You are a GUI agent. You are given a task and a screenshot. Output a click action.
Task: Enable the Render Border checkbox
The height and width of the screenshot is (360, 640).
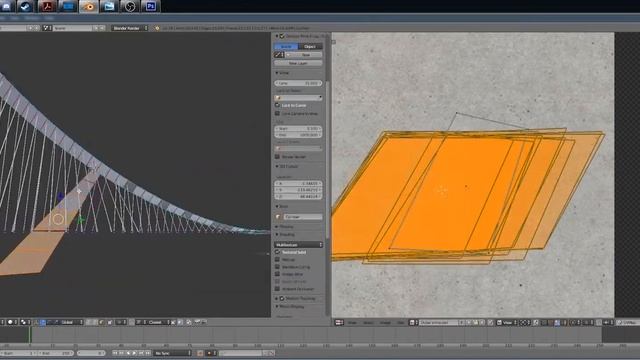click(278, 157)
